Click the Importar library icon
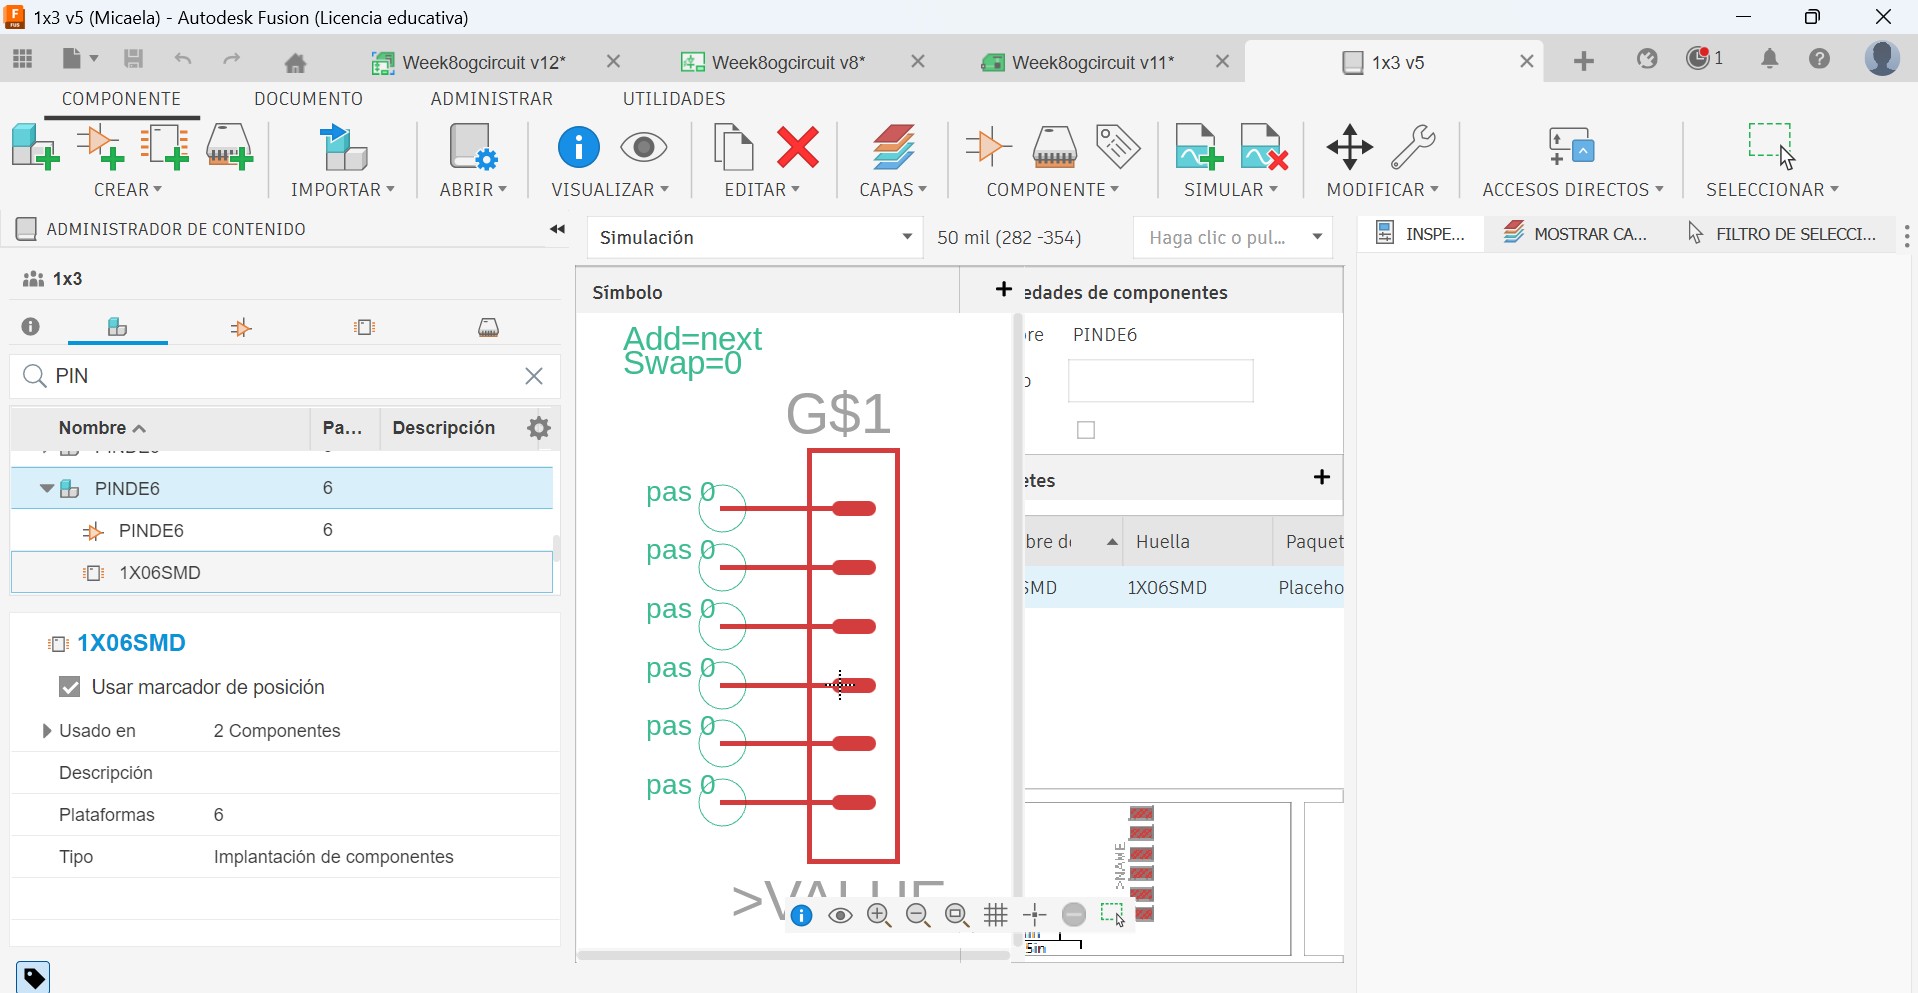The image size is (1918, 993). pos(343,147)
